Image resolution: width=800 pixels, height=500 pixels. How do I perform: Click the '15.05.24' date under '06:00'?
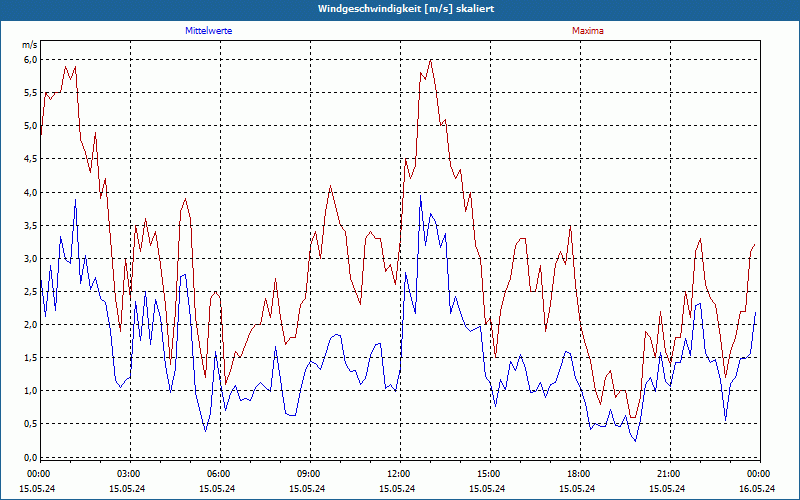point(217,489)
